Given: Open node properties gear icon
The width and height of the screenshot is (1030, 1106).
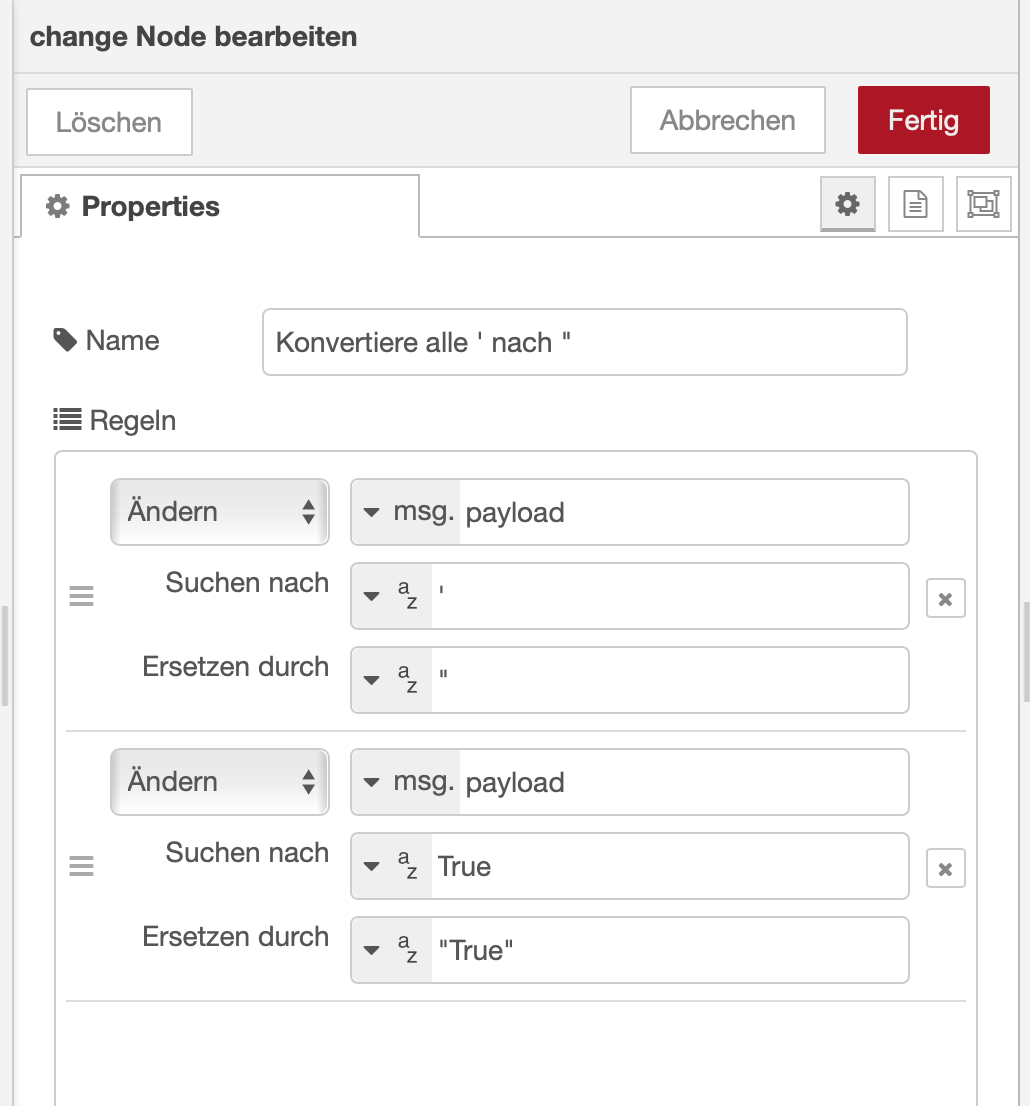Looking at the screenshot, I should pos(847,204).
